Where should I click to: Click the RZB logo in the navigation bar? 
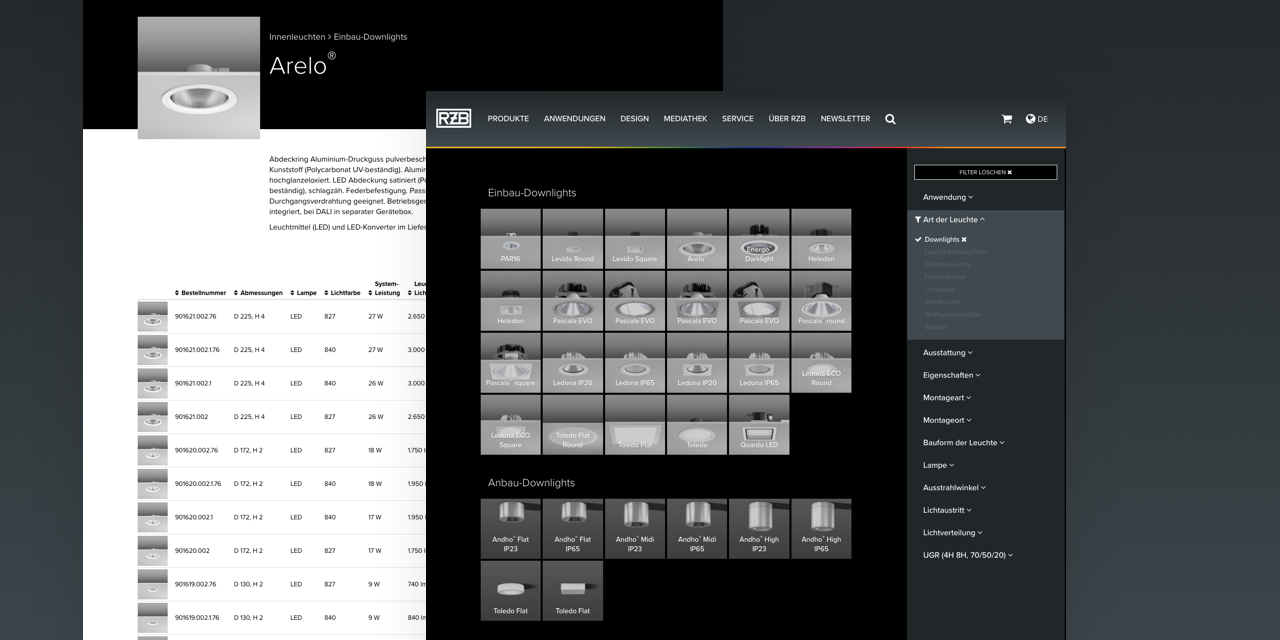[453, 118]
